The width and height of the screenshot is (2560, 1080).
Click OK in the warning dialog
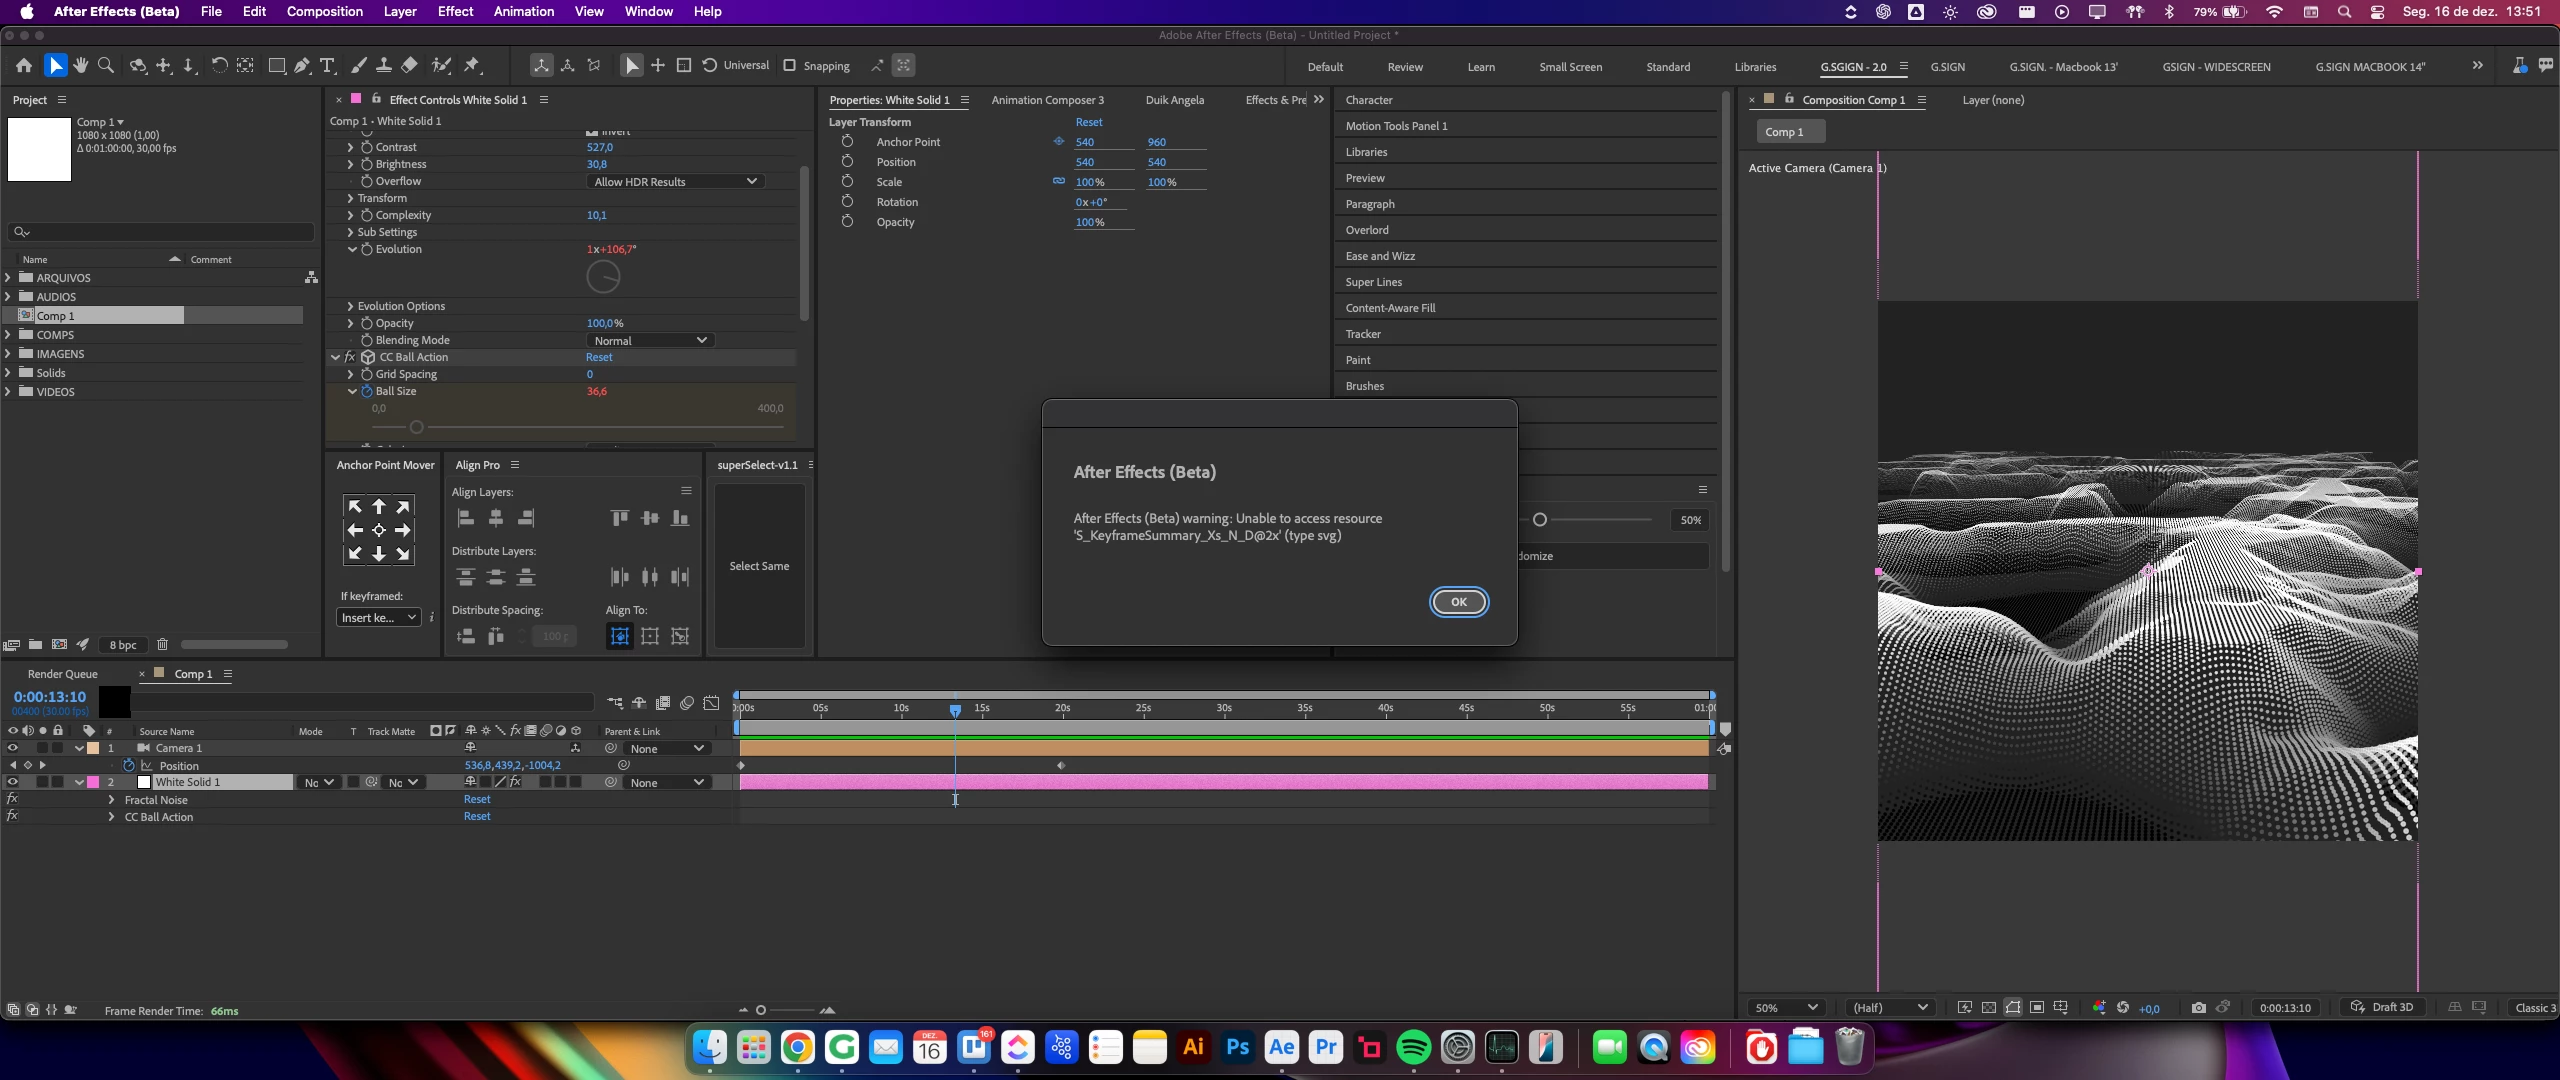pyautogui.click(x=1458, y=602)
